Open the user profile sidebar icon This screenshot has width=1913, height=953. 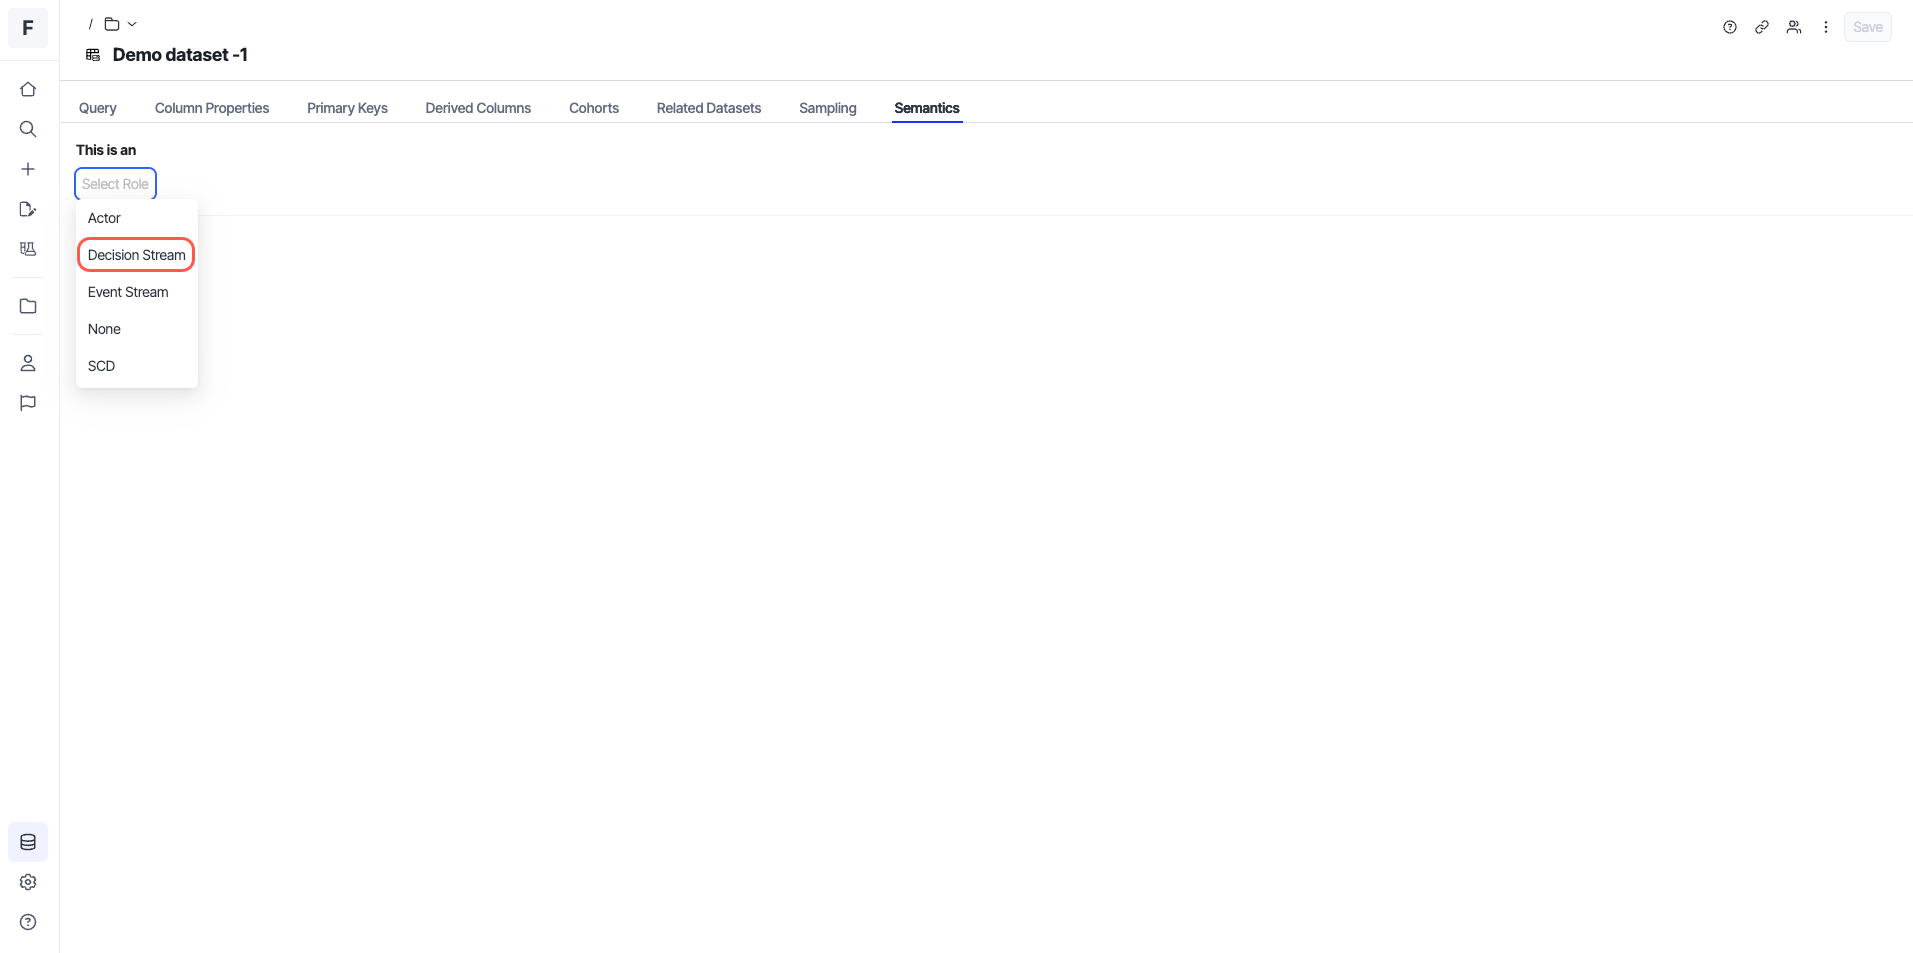click(x=27, y=362)
